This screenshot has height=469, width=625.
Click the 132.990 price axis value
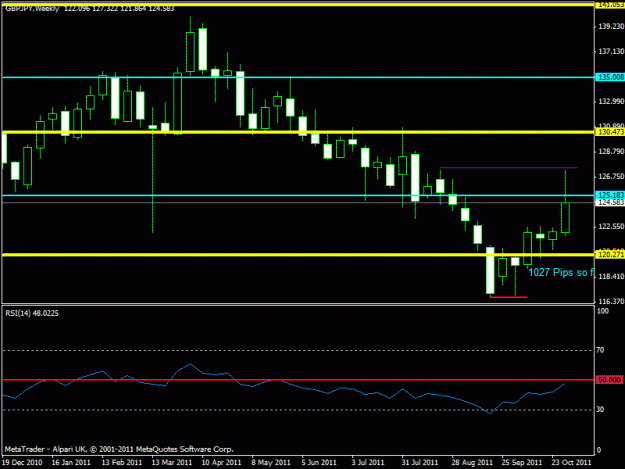611,102
